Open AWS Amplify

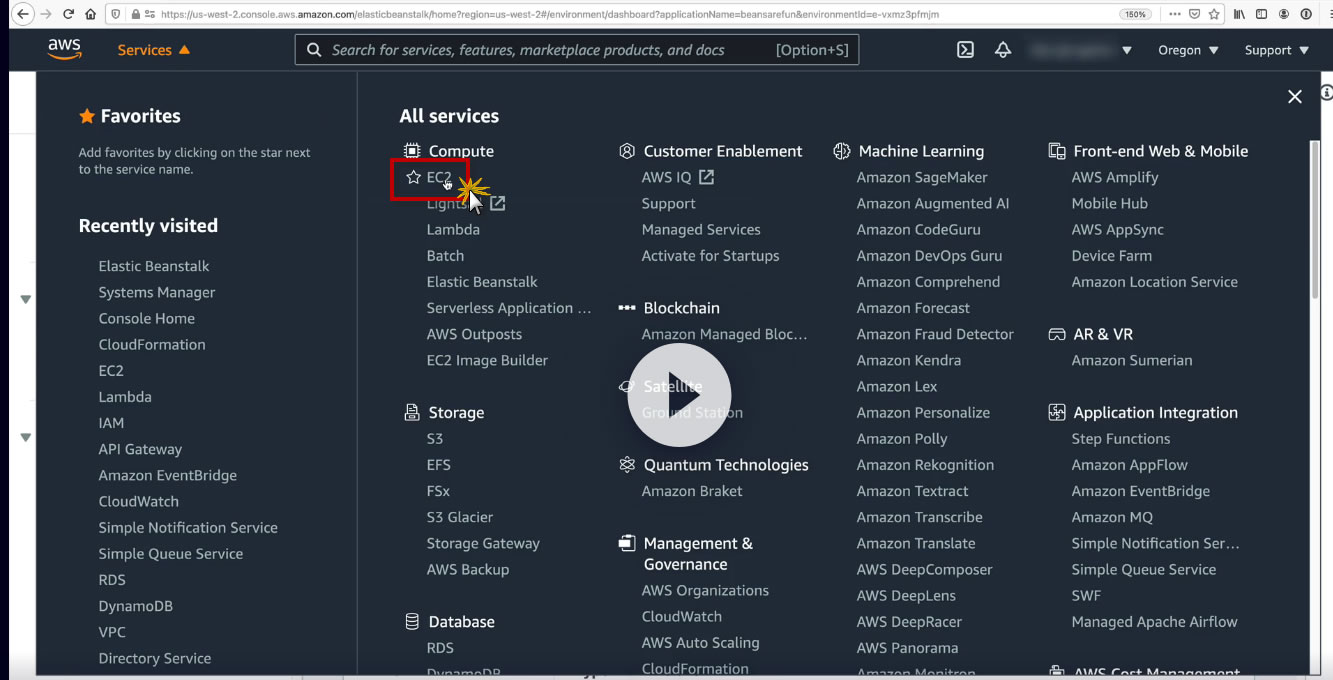pyautogui.click(x=1115, y=177)
